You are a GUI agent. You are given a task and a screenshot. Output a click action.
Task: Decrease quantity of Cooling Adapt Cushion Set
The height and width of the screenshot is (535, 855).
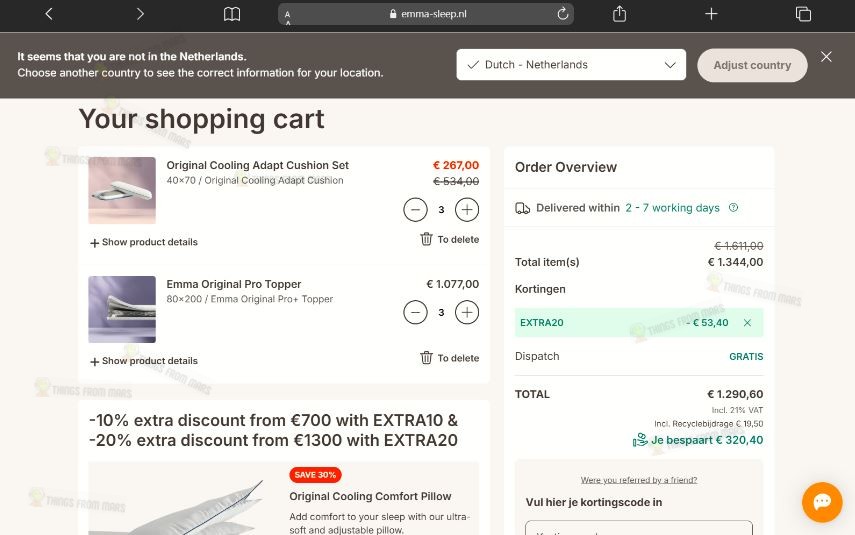click(416, 209)
